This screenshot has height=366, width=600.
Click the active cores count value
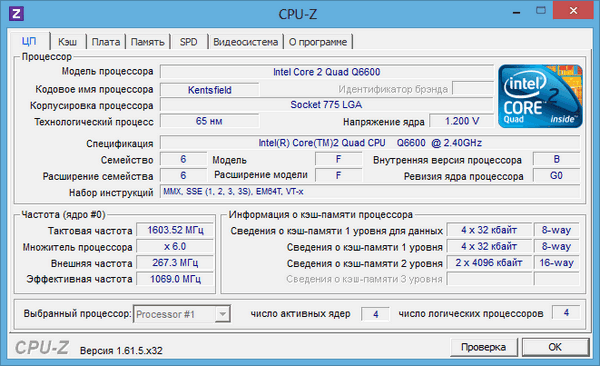(376, 314)
